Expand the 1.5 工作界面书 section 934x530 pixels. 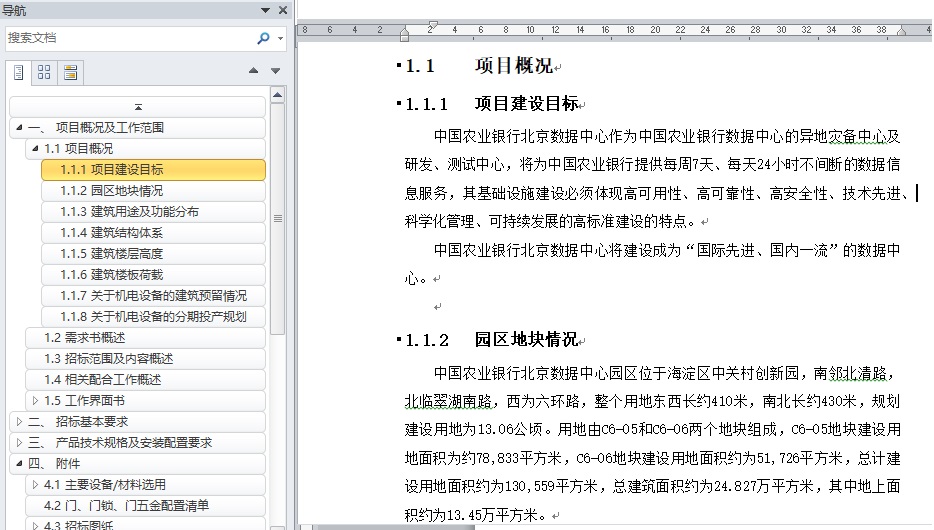(35, 401)
